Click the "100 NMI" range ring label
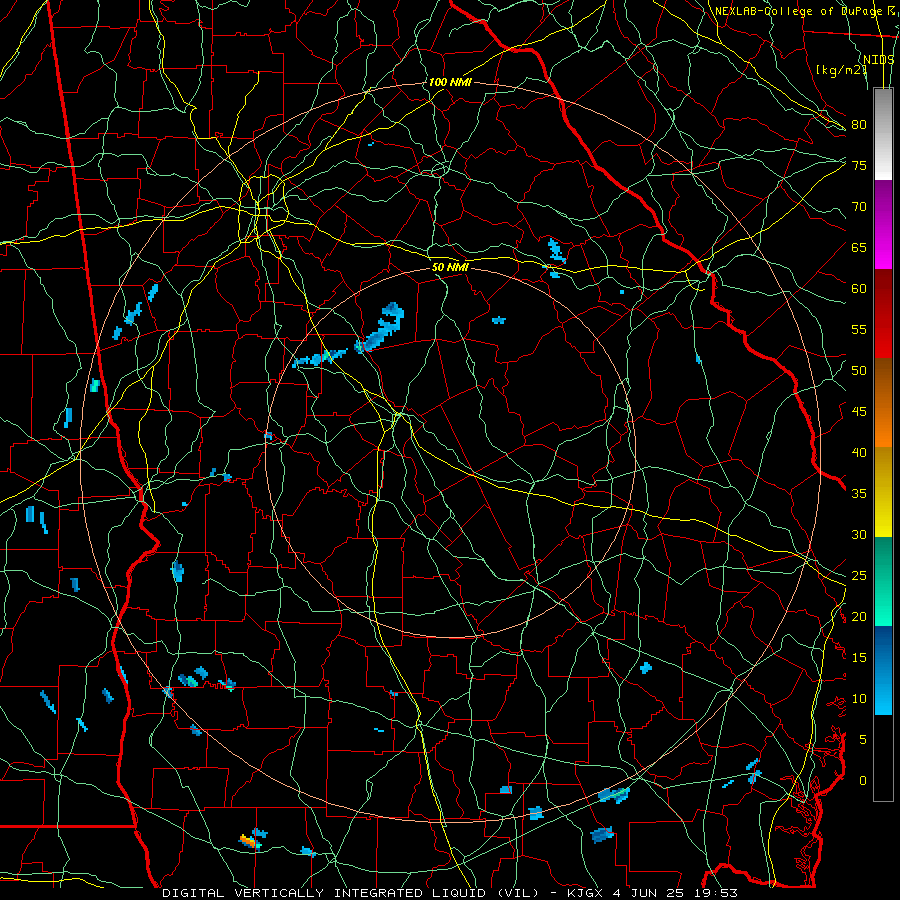Screen dimensions: 900x900 pyautogui.click(x=450, y=82)
